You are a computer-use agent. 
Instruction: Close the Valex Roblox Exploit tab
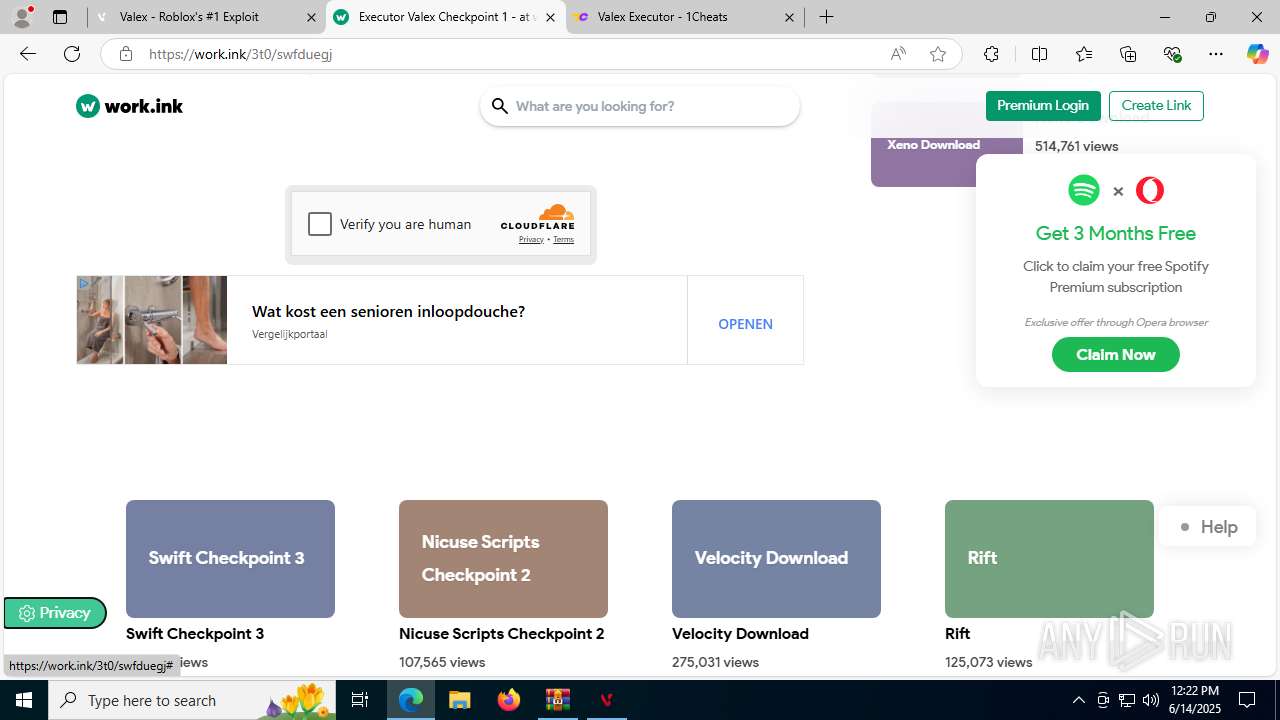[311, 17]
